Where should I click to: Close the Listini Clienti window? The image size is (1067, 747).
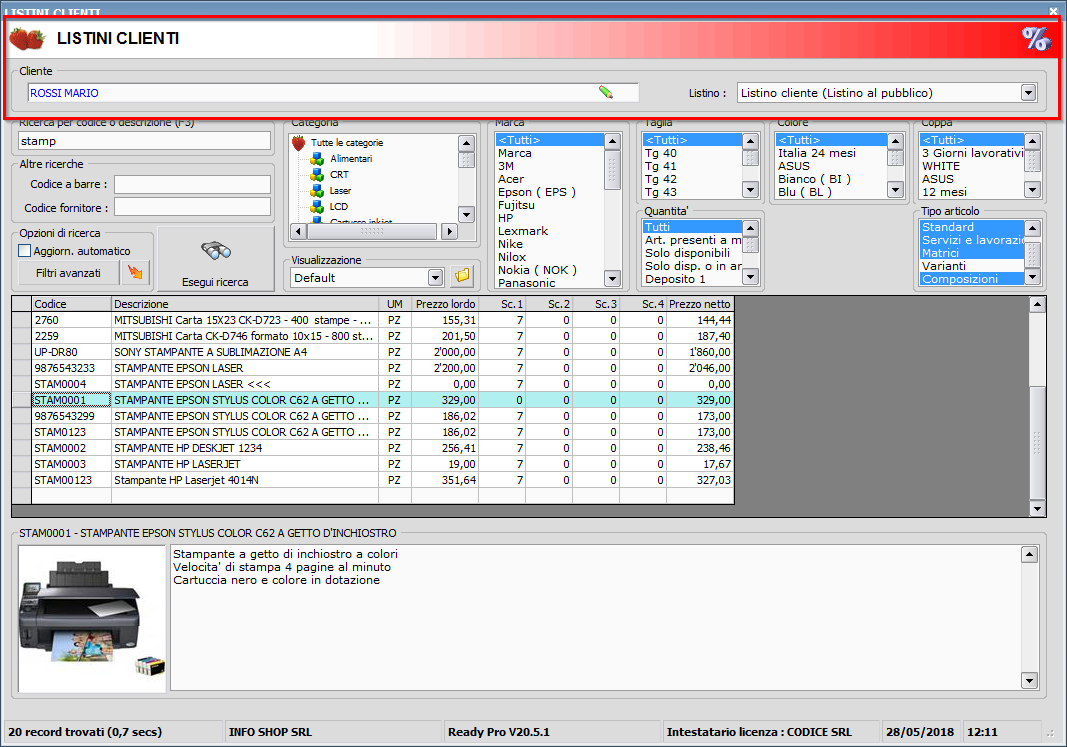click(1053, 12)
